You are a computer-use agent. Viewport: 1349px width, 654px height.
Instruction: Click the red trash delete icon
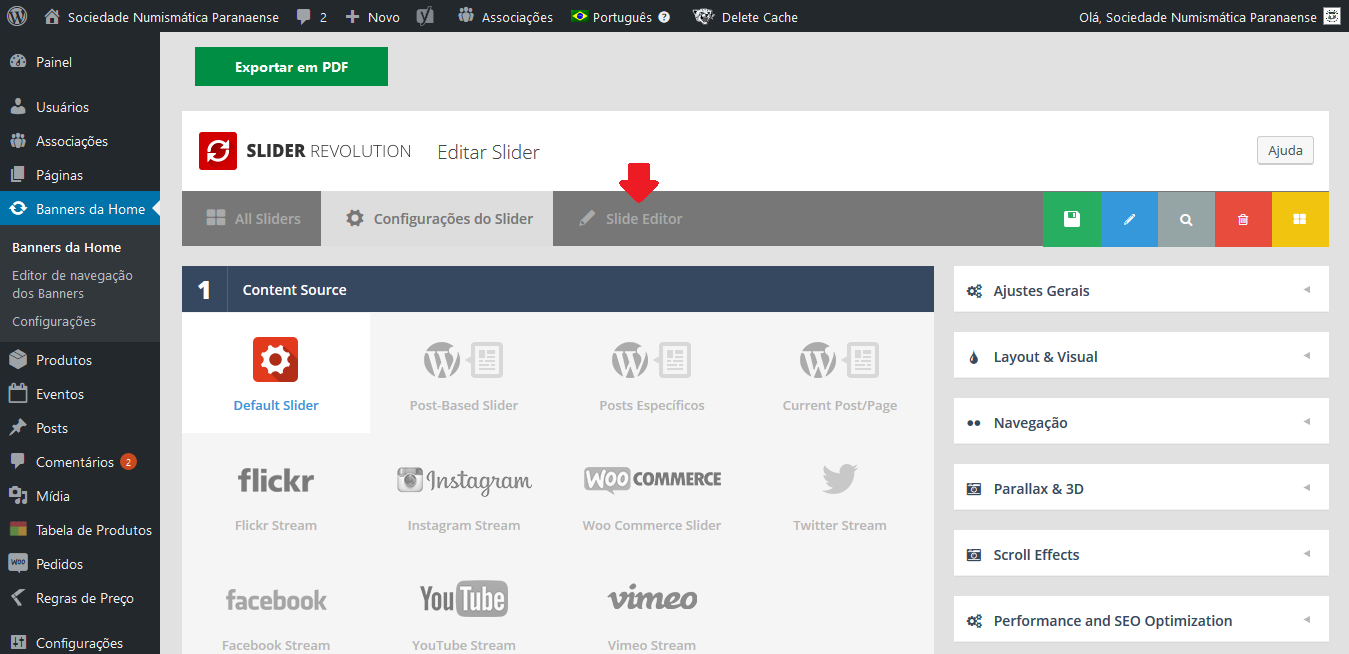point(1243,218)
